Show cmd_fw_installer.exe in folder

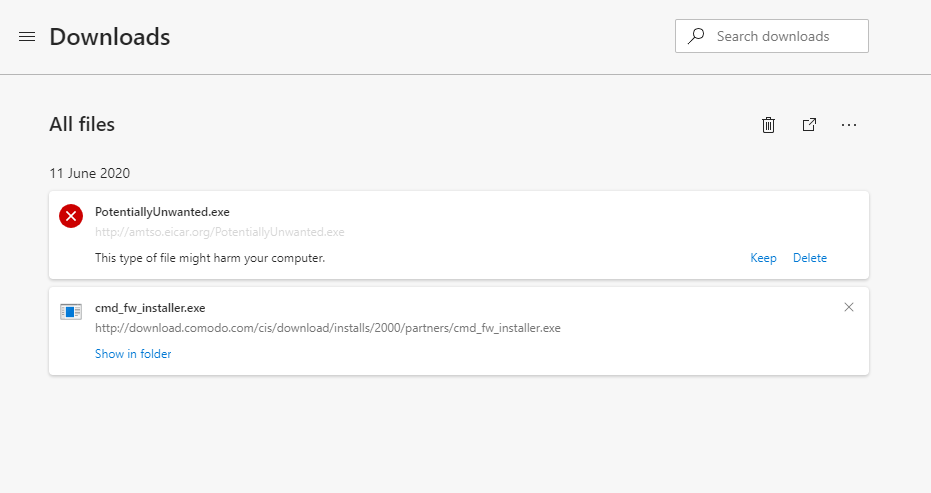pyautogui.click(x=133, y=354)
